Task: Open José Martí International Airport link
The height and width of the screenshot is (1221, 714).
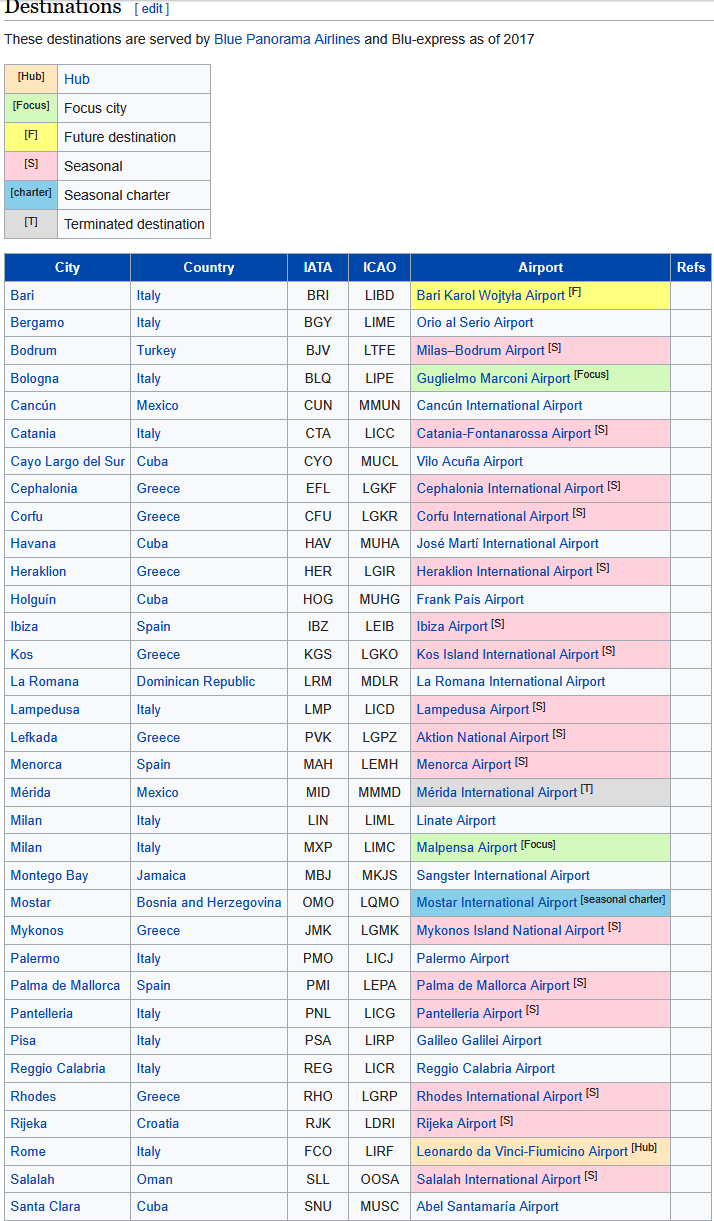Action: tap(507, 544)
